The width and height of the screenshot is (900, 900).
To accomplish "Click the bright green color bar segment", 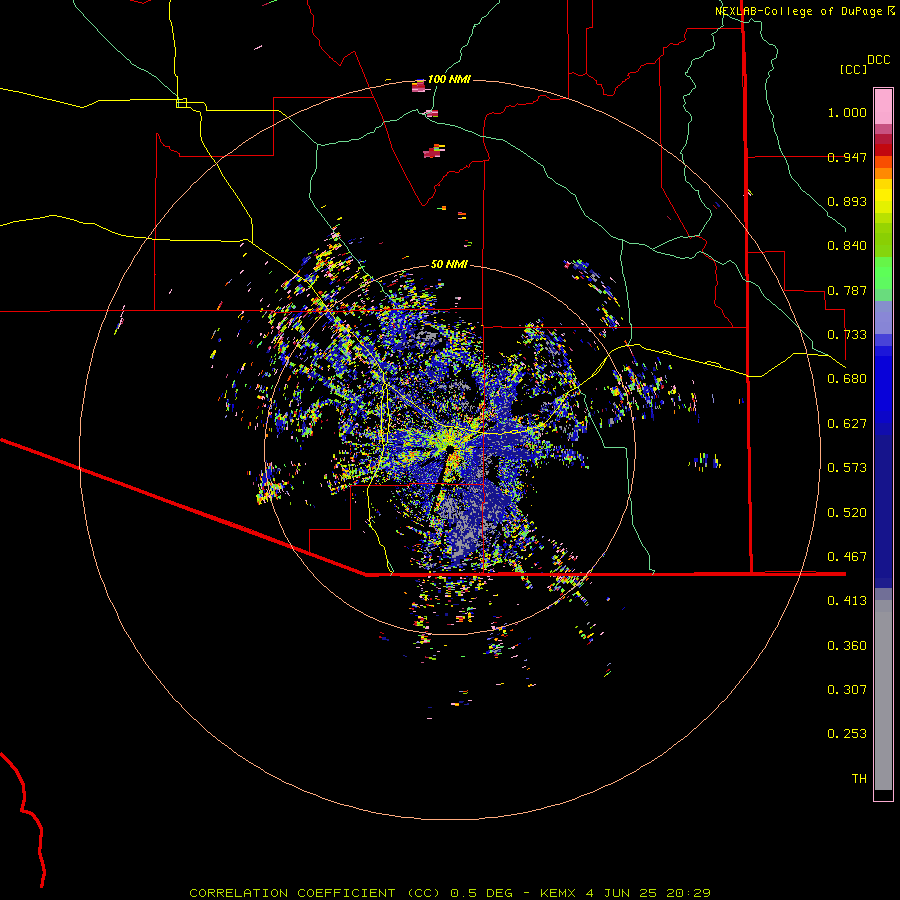I will (x=883, y=273).
